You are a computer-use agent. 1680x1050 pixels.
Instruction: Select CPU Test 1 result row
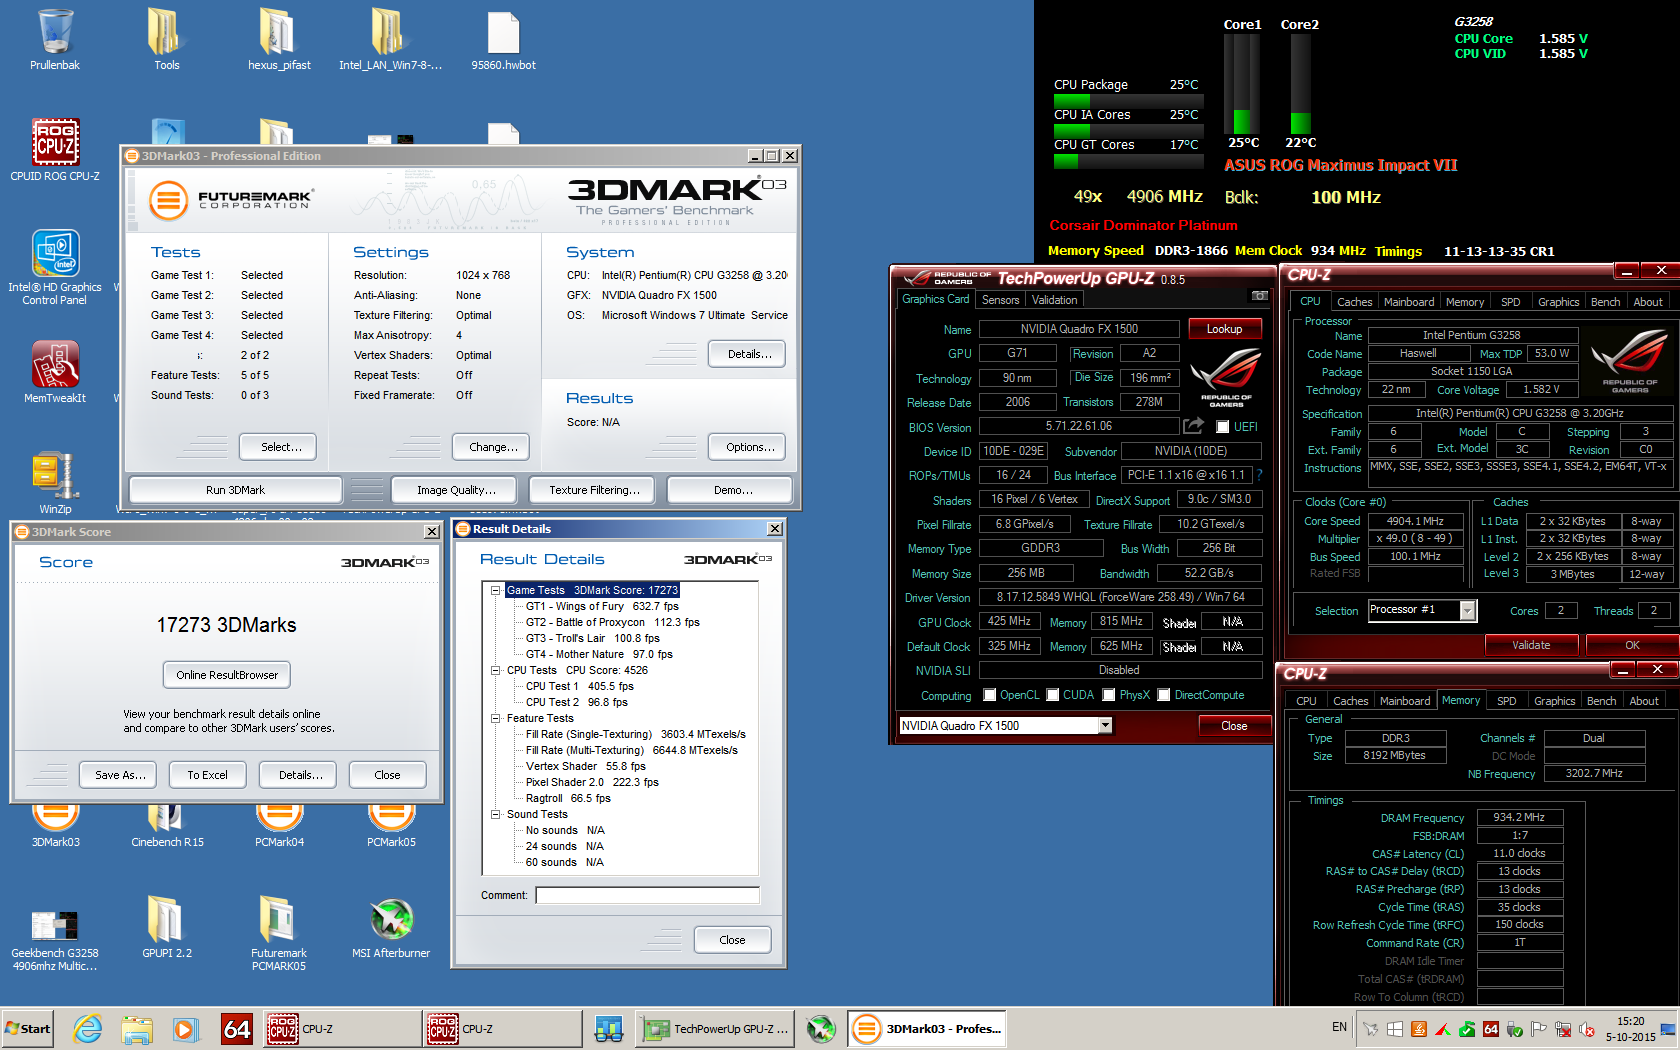(x=579, y=686)
